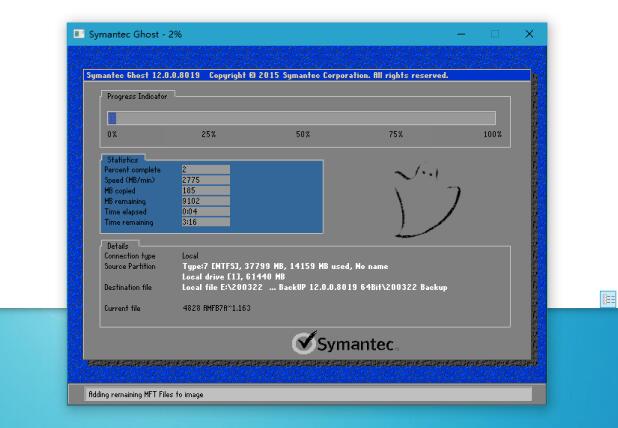
Task: Maximize the Symantec Ghost window
Action: pyautogui.click(x=495, y=34)
